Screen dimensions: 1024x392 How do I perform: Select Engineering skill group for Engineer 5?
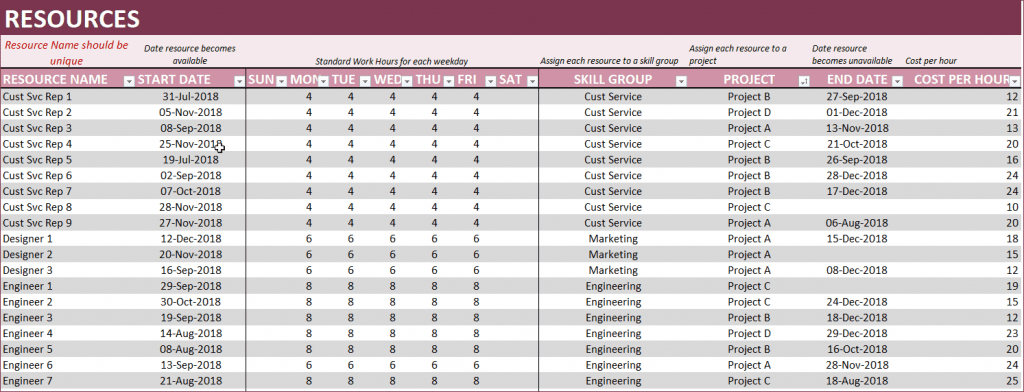[x=613, y=349]
